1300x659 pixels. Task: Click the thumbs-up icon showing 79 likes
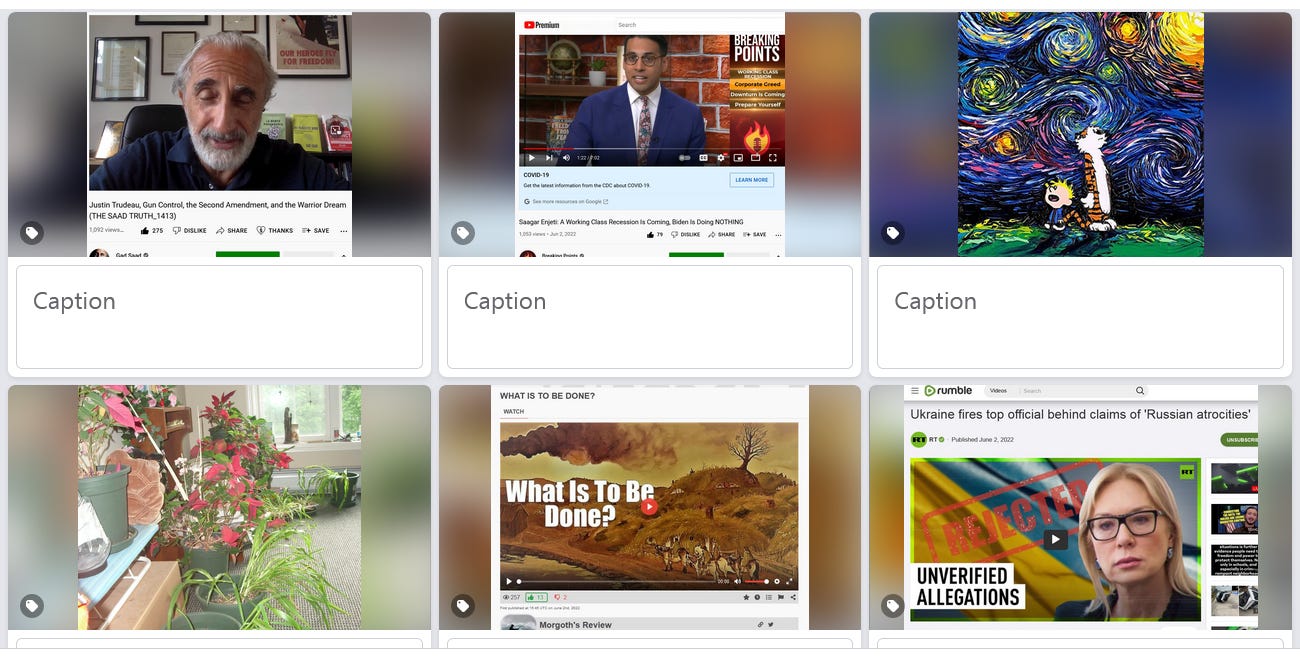point(651,234)
